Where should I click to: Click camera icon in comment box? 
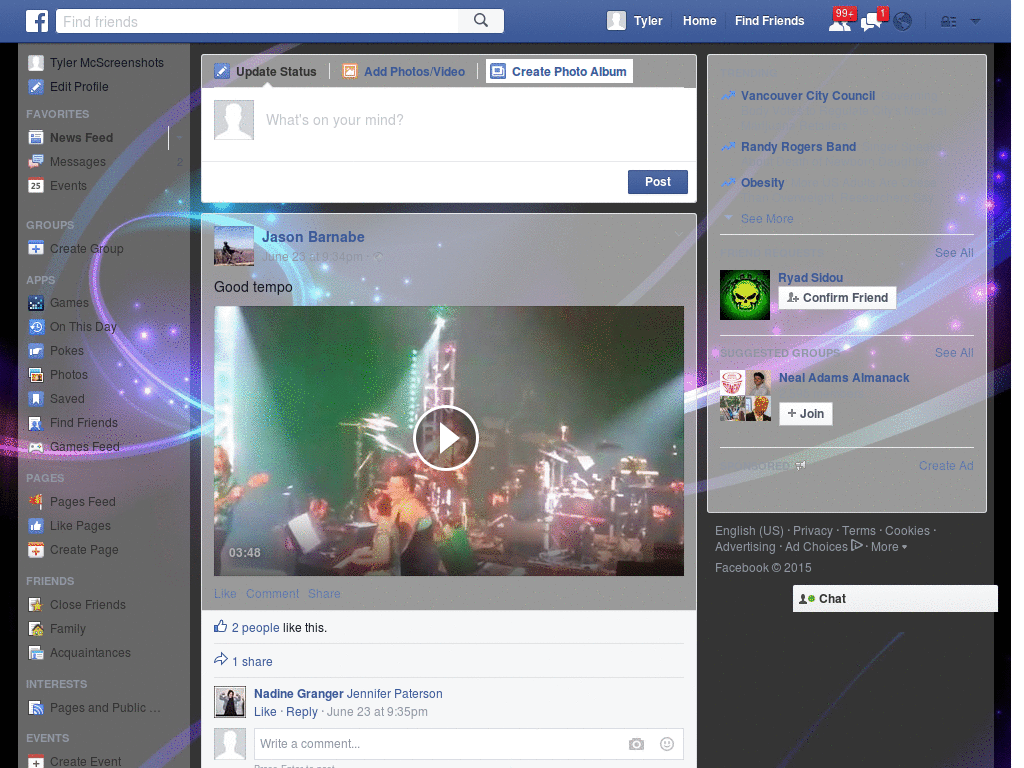point(636,744)
